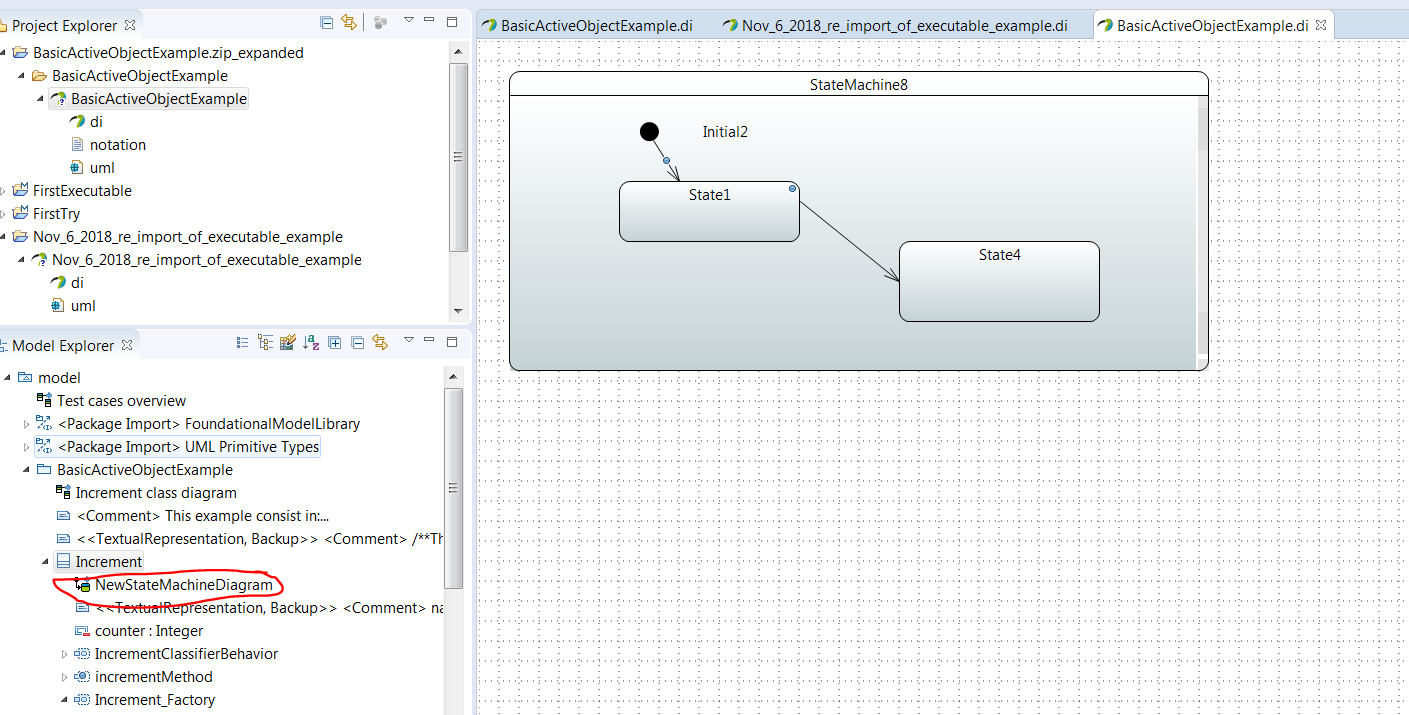Expand Package Import FoundationalModelLibrary node
The width and height of the screenshot is (1409, 715).
27,424
